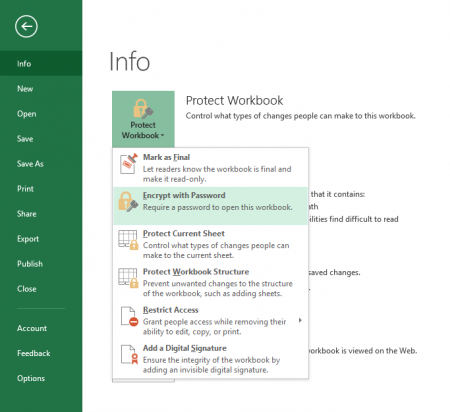Click the Encrypt with Password lock icon
Viewport: 450px width, 412px height.
(x=128, y=201)
